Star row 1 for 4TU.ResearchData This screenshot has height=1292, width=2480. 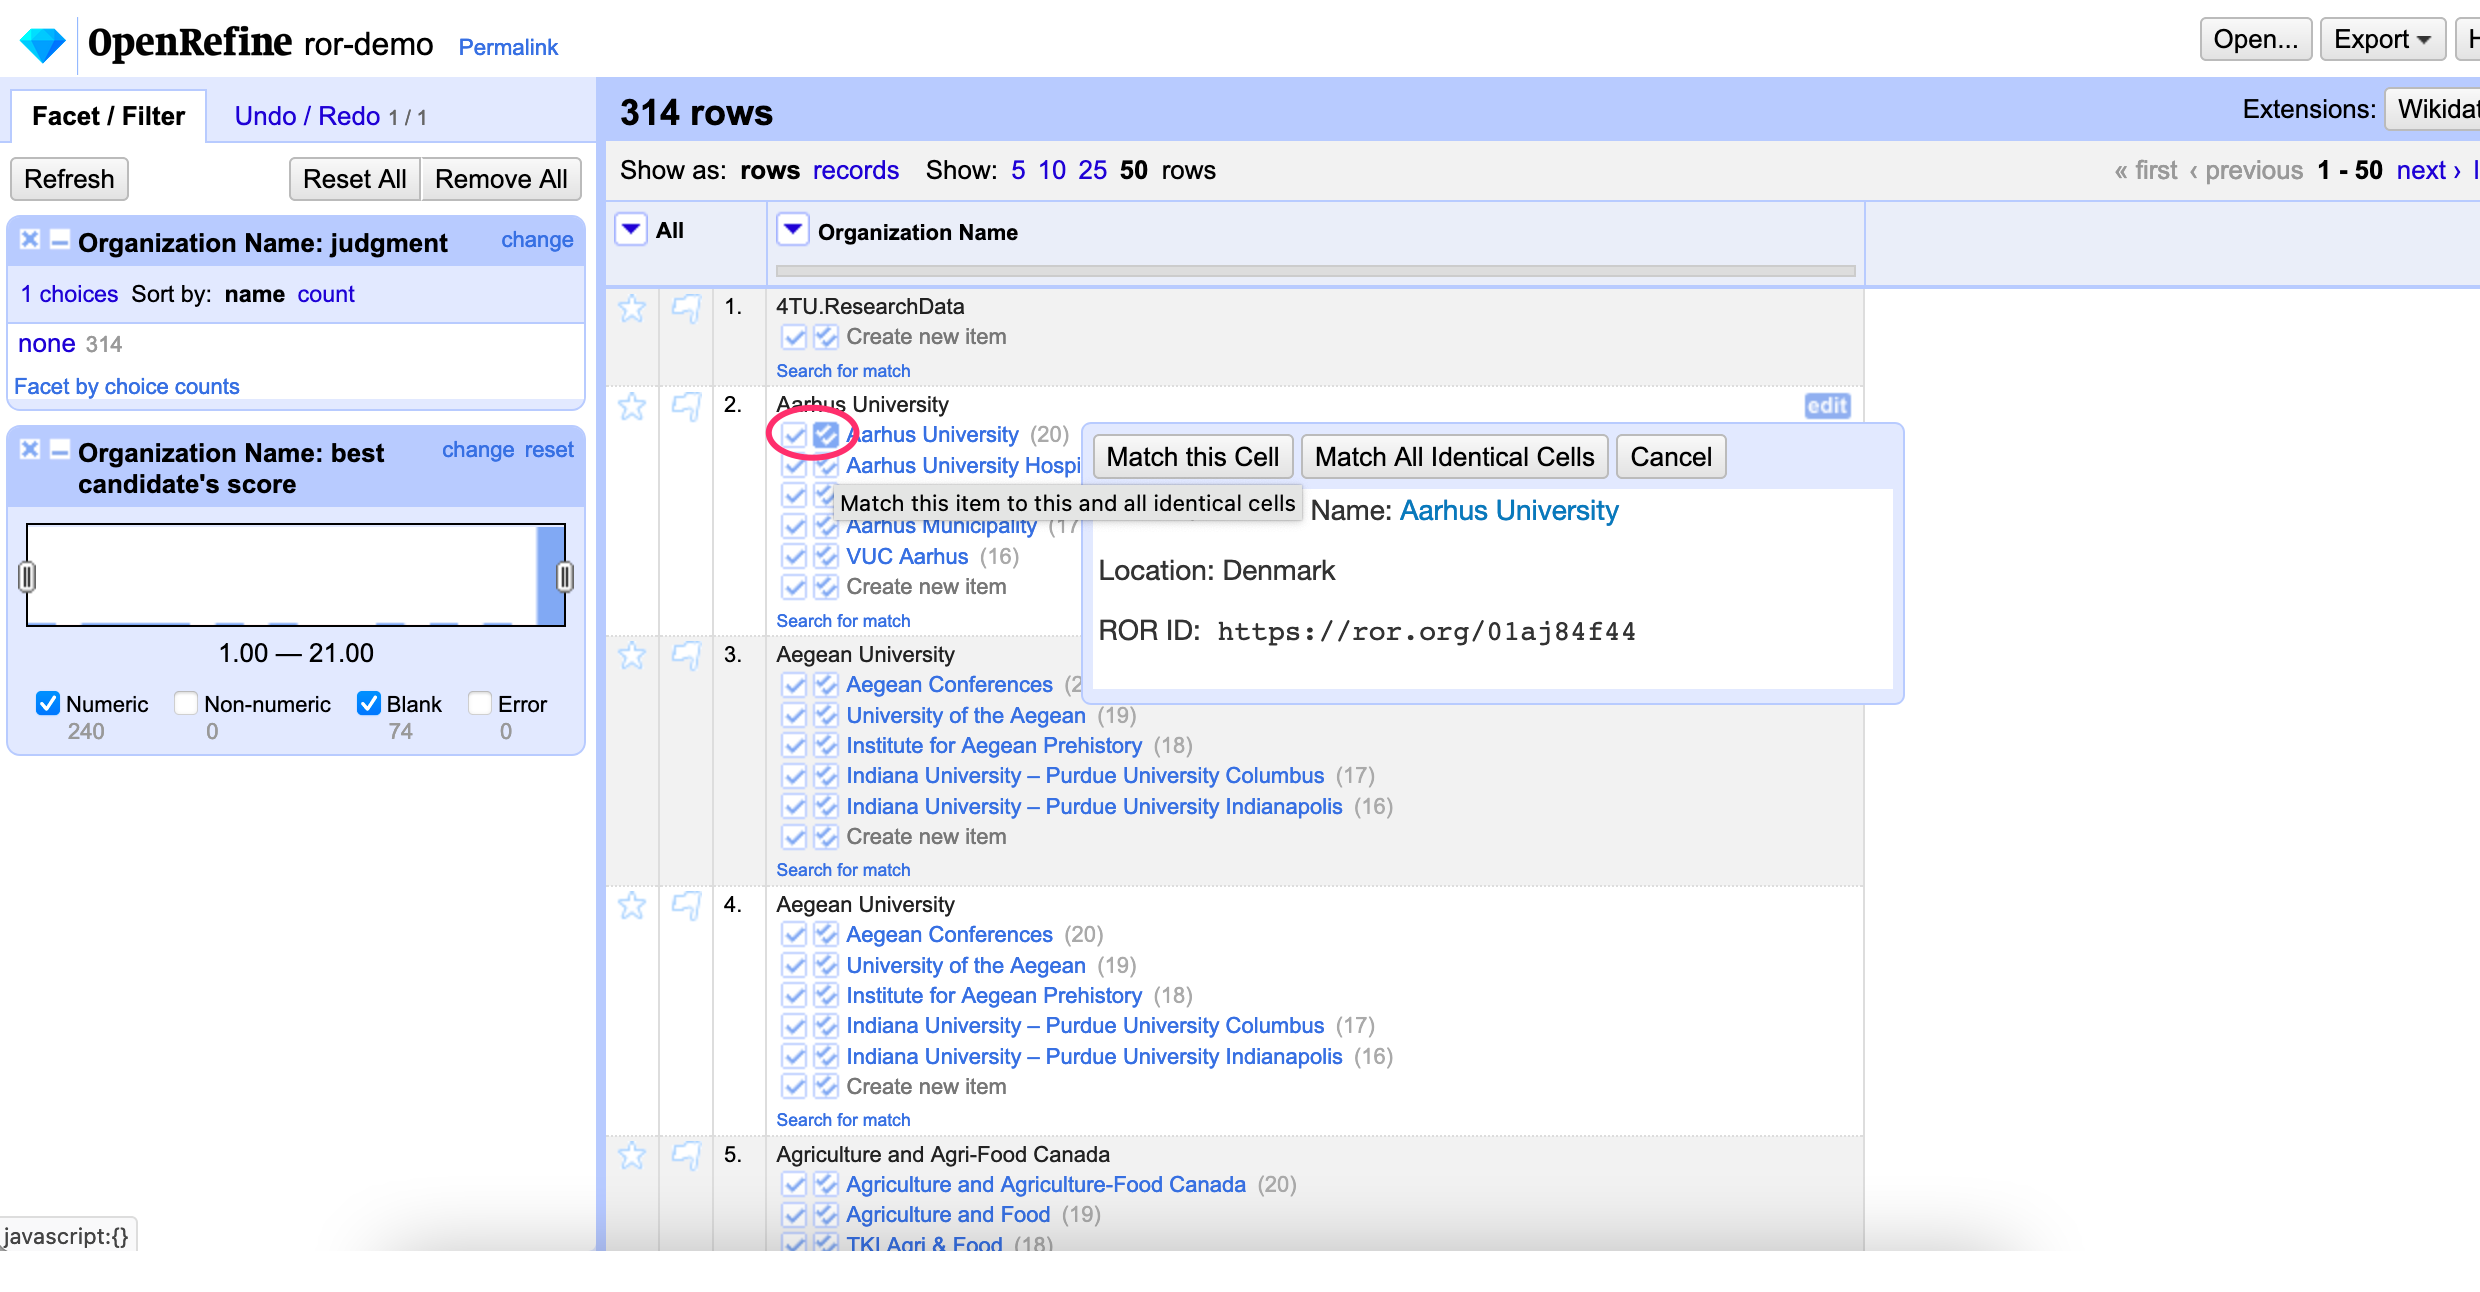(x=632, y=308)
